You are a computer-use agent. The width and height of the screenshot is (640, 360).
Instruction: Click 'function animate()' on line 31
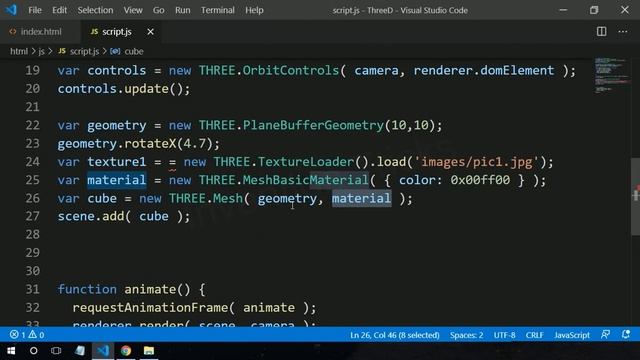click(x=124, y=289)
